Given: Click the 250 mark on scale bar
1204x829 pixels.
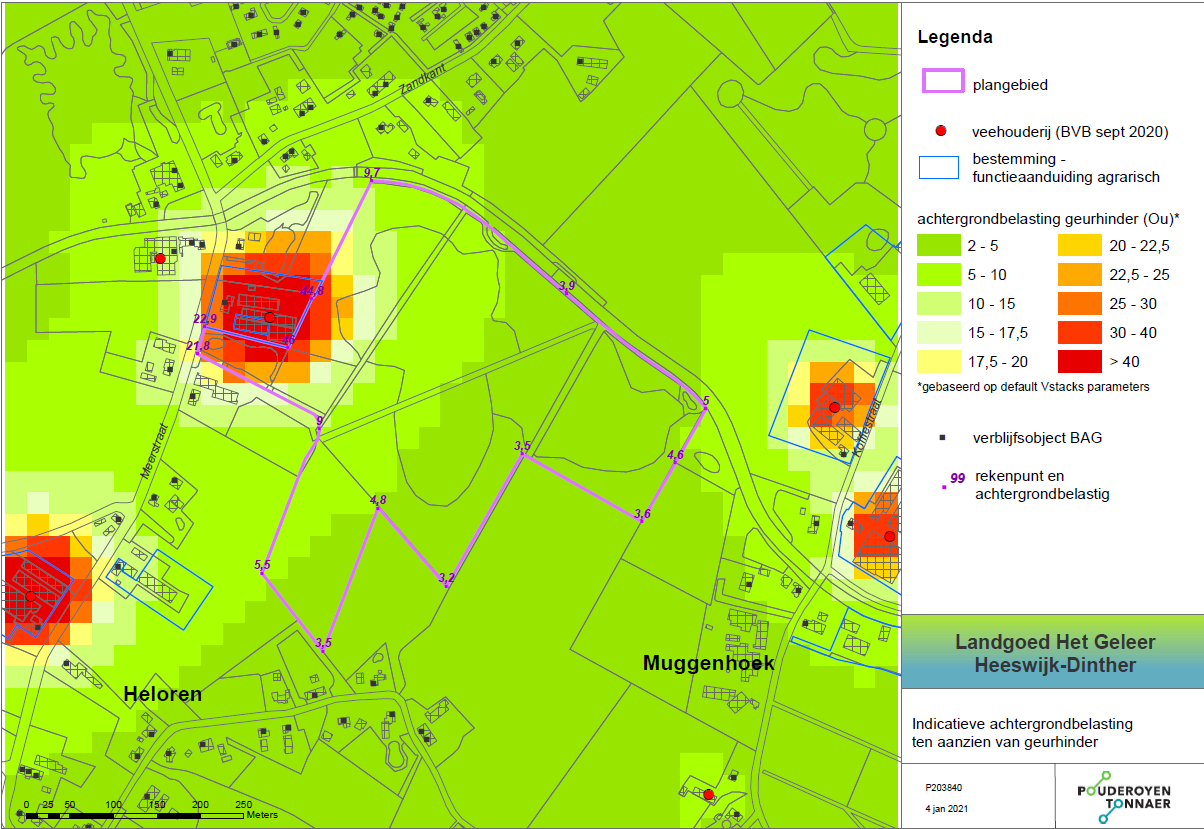Looking at the screenshot, I should (x=243, y=804).
